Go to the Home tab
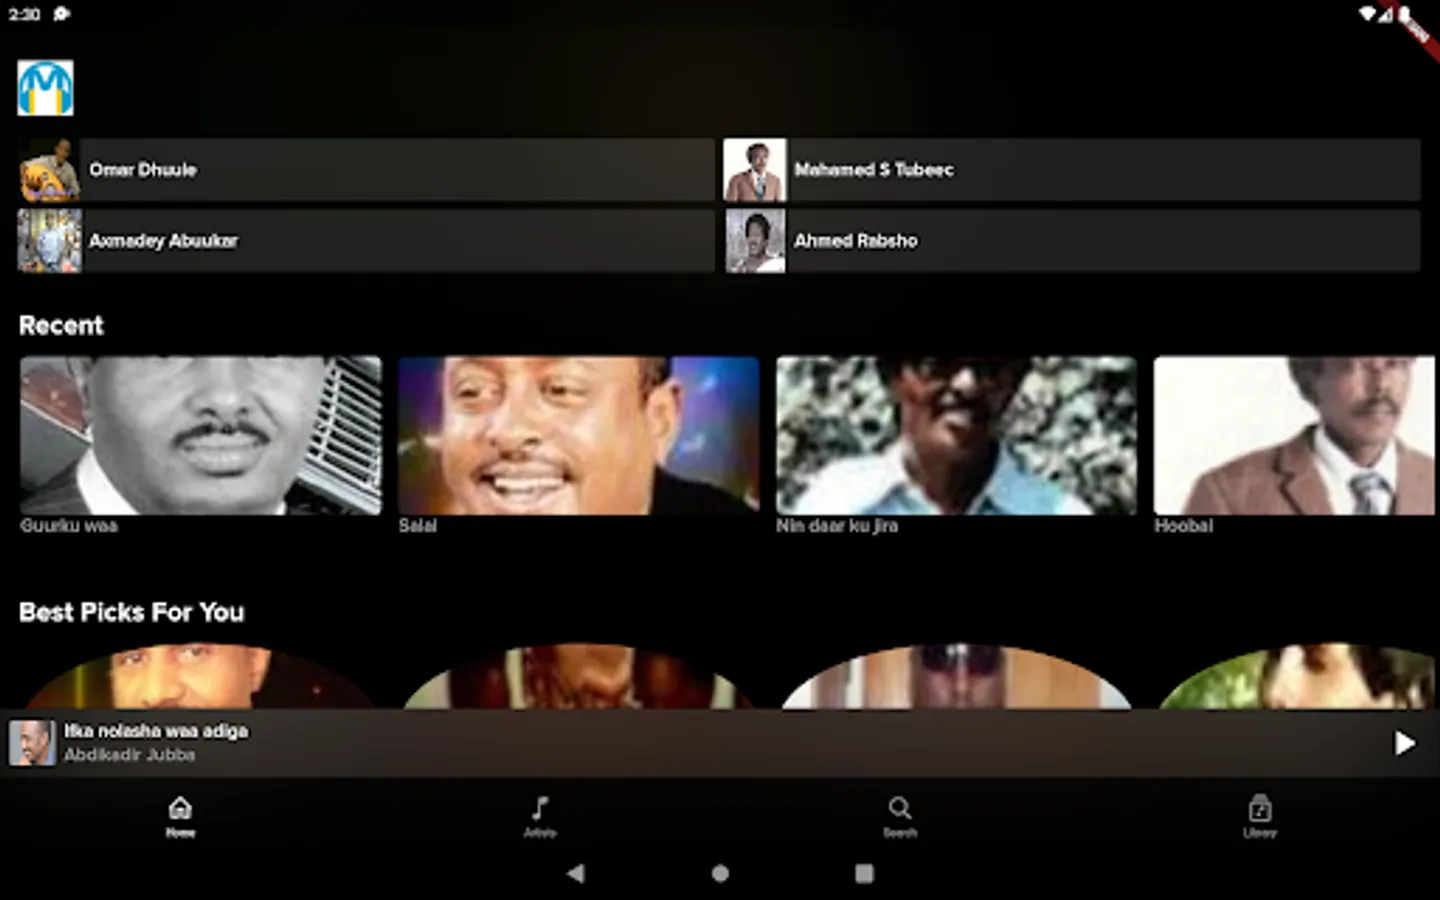 pos(180,816)
